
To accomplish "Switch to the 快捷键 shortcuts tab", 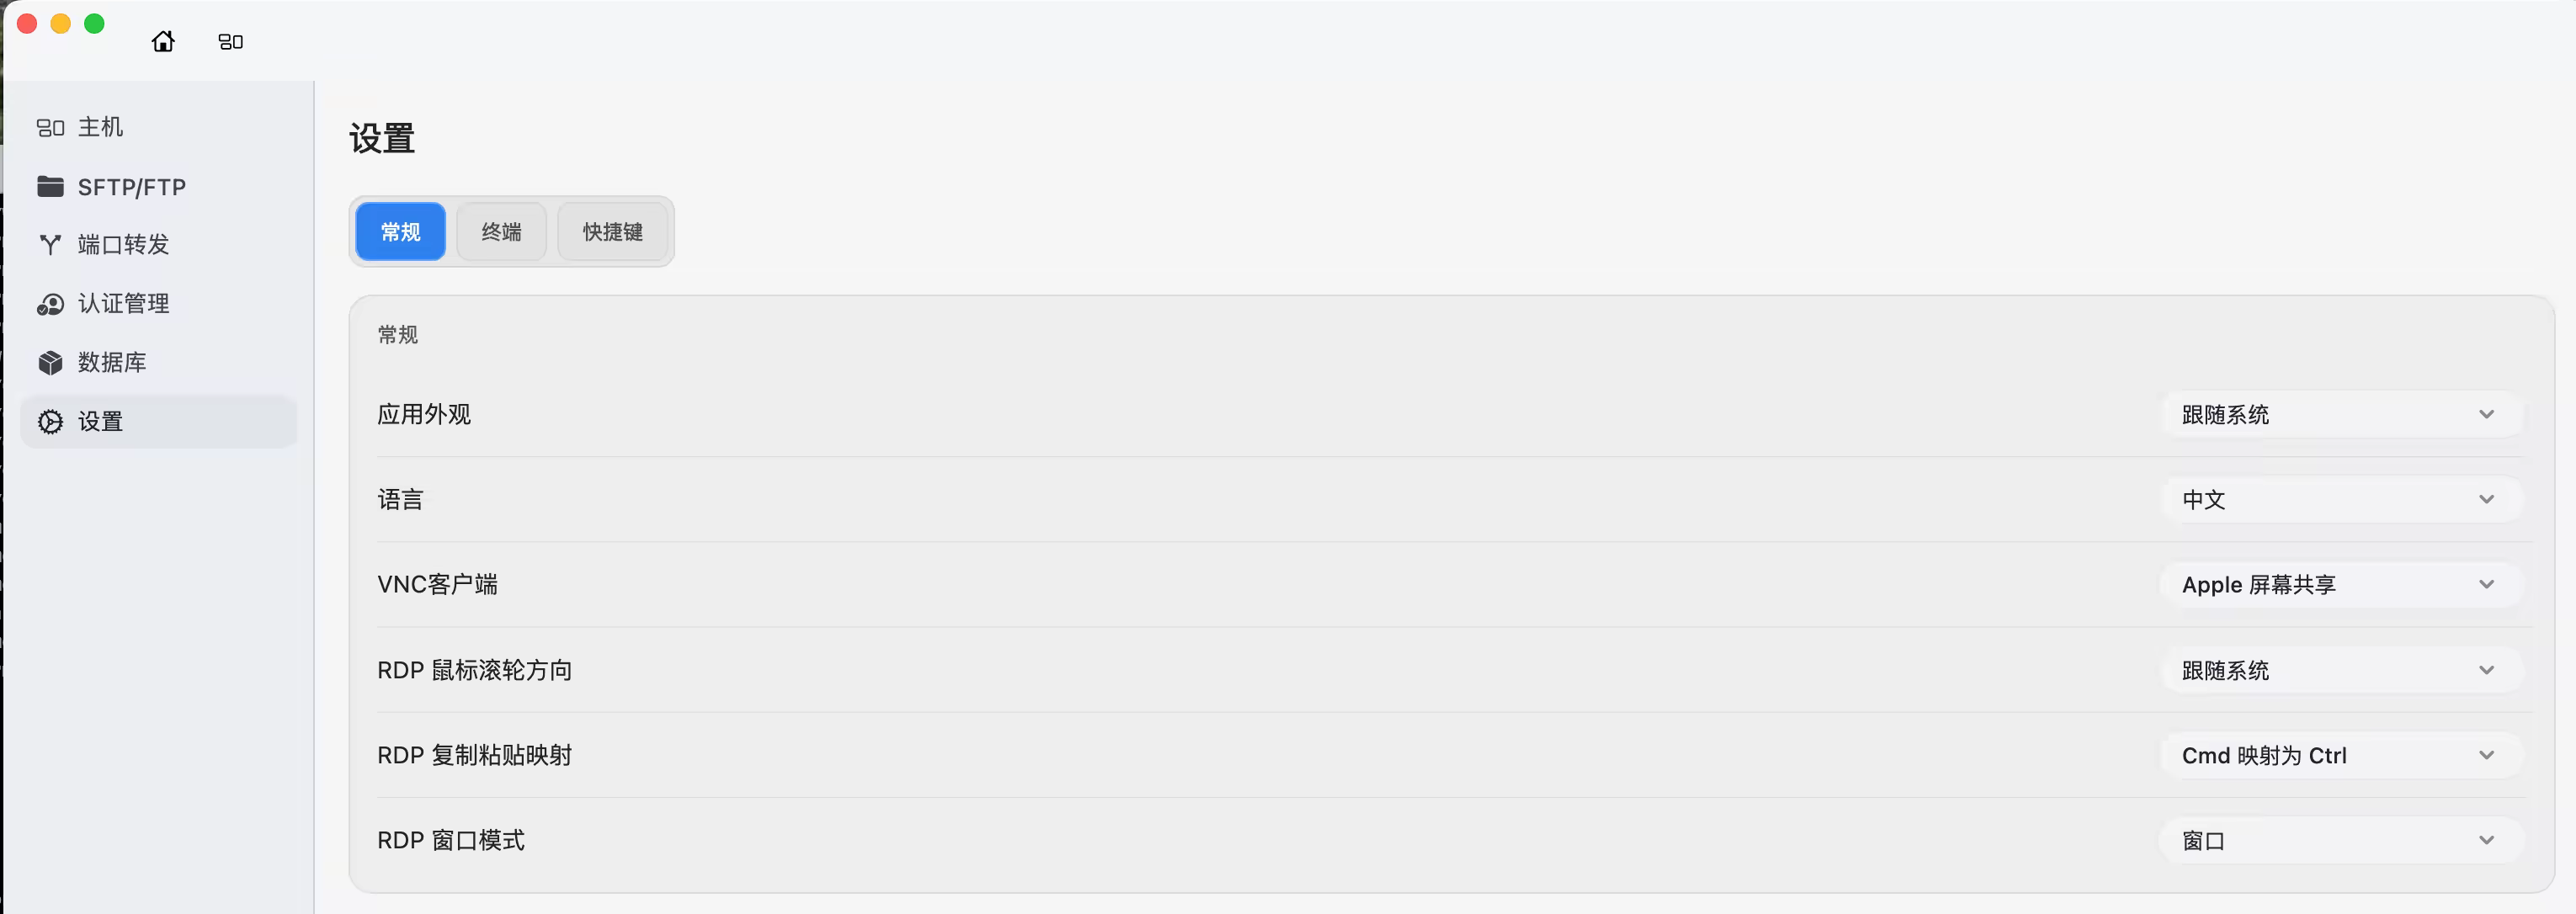I will [x=613, y=232].
